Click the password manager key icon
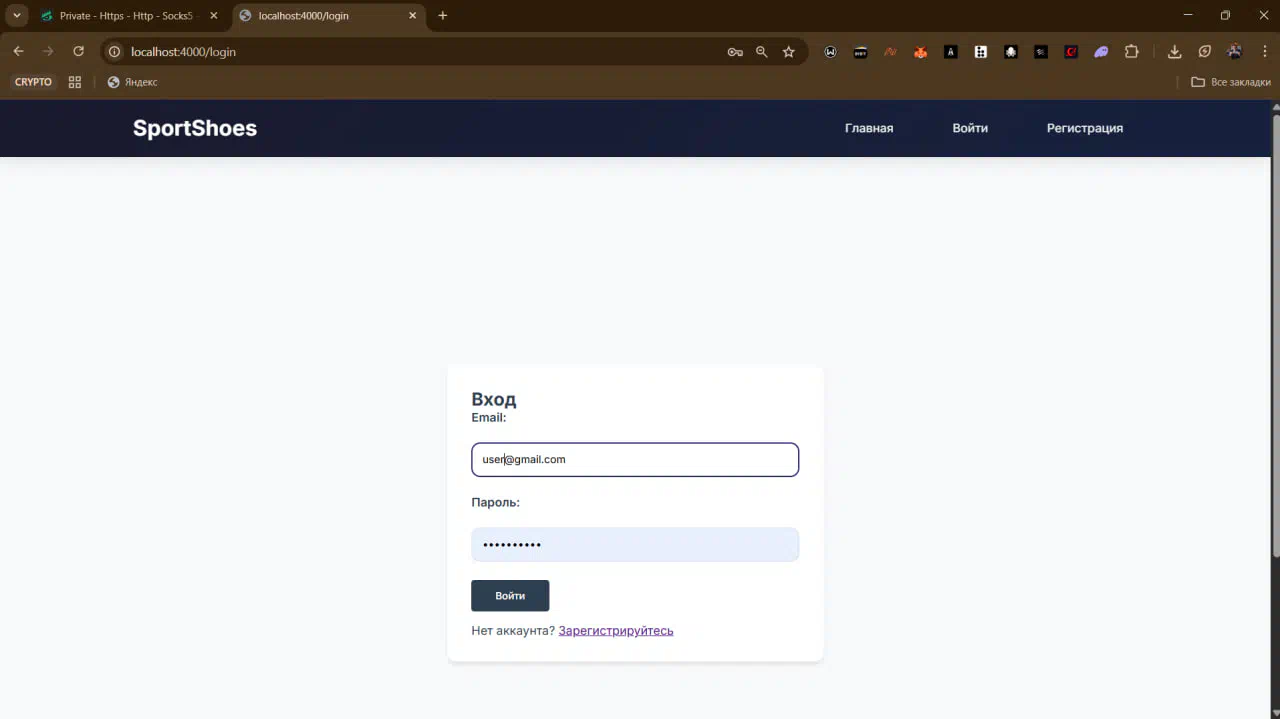The width and height of the screenshot is (1280, 719). [x=735, y=52]
